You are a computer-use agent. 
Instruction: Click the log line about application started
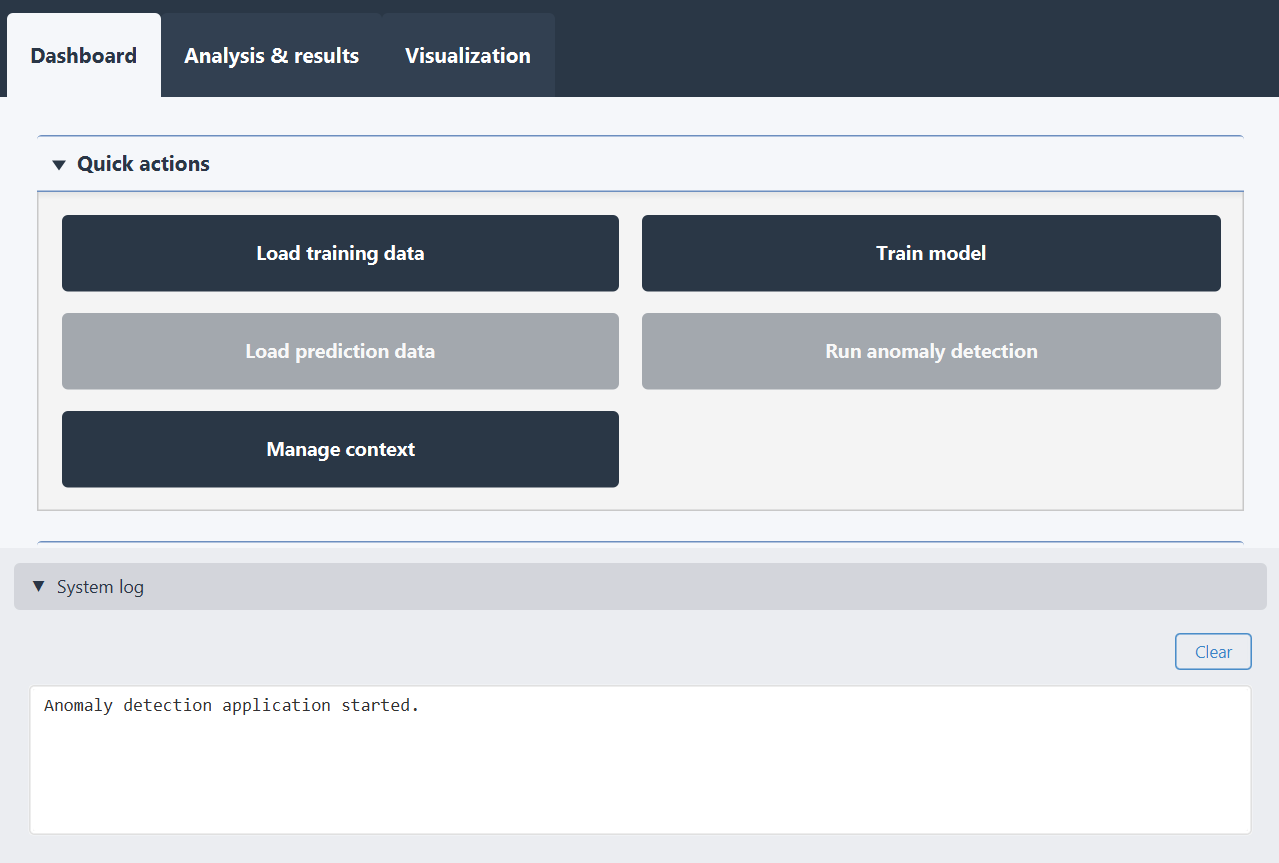coord(231,705)
